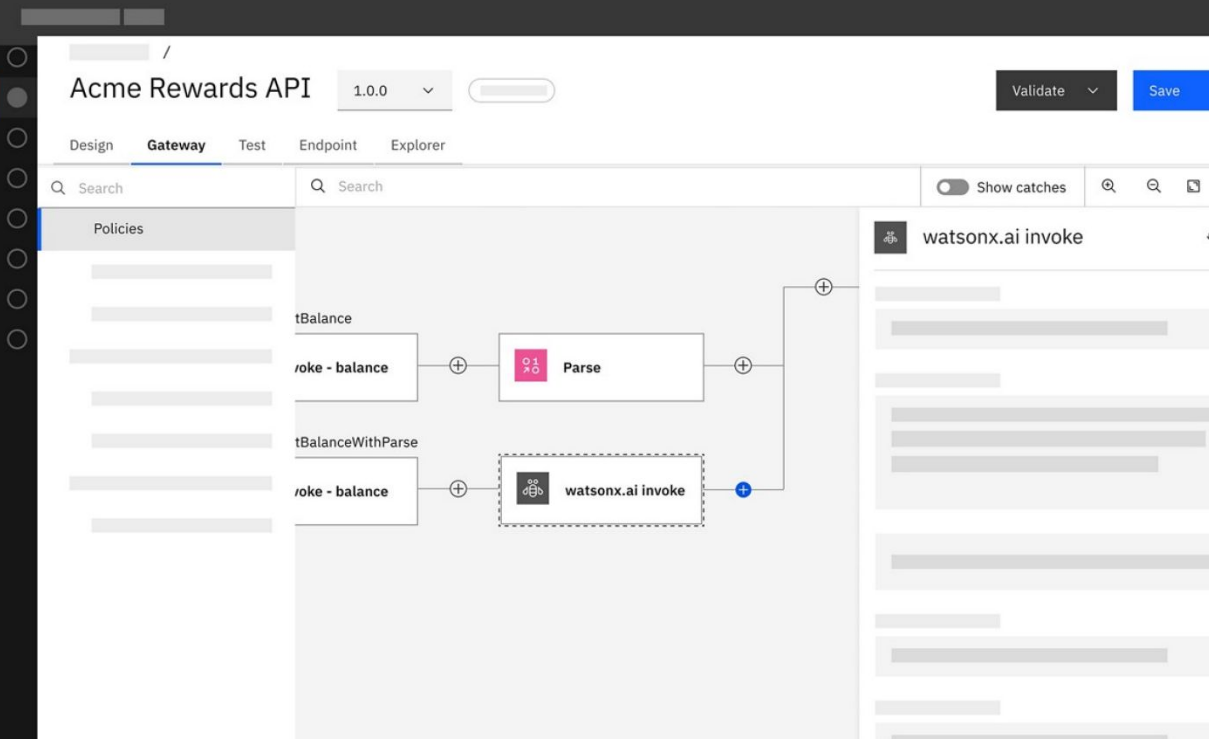Click the watsonx.ai invoke node icon
Image resolution: width=1209 pixels, height=743 pixels.
(533, 489)
